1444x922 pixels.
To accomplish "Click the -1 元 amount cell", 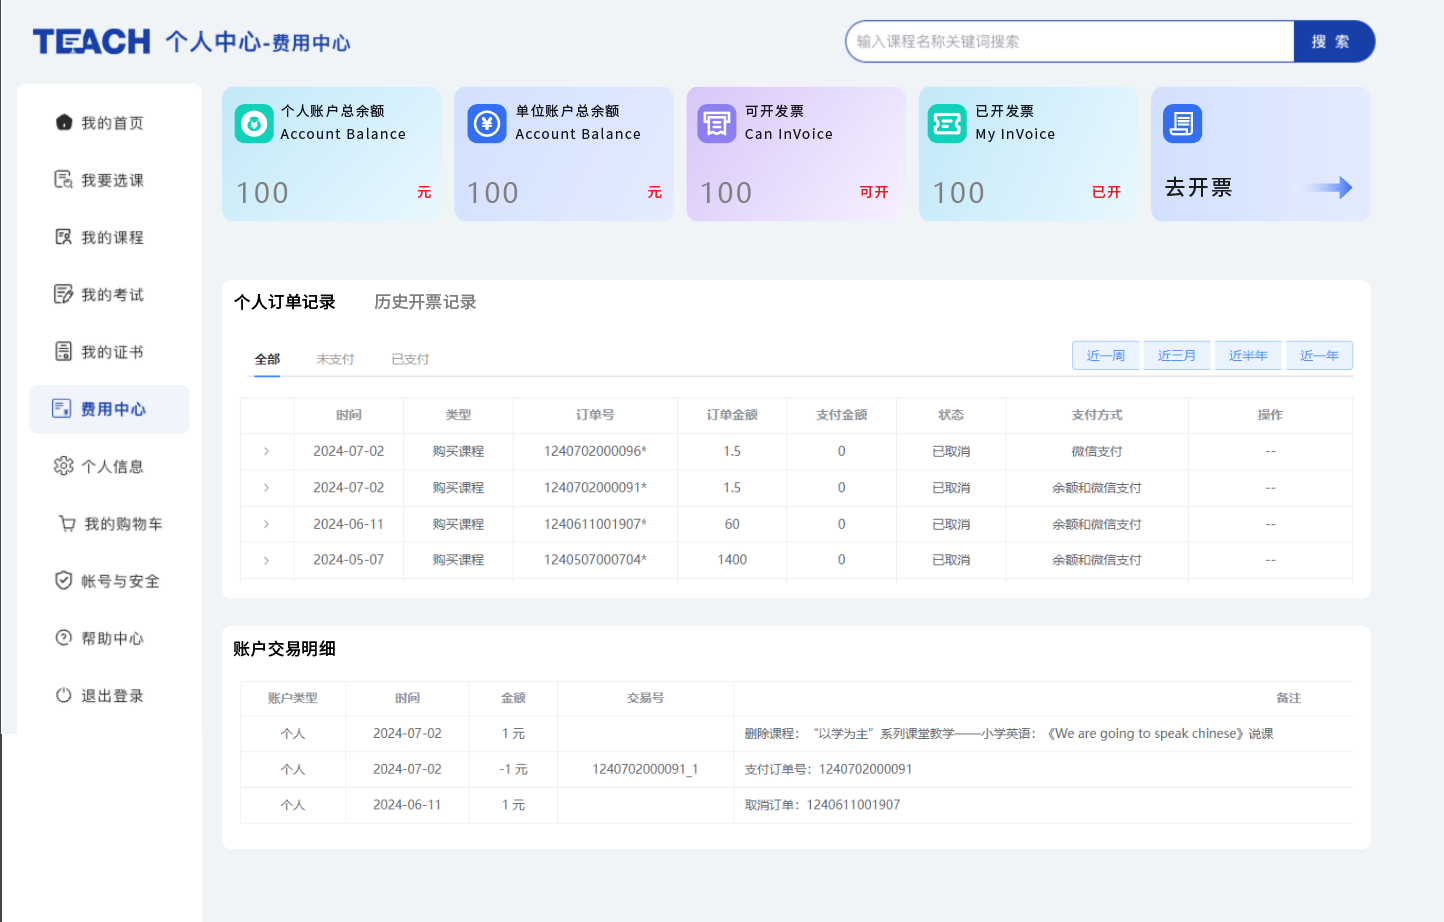I will (x=513, y=769).
